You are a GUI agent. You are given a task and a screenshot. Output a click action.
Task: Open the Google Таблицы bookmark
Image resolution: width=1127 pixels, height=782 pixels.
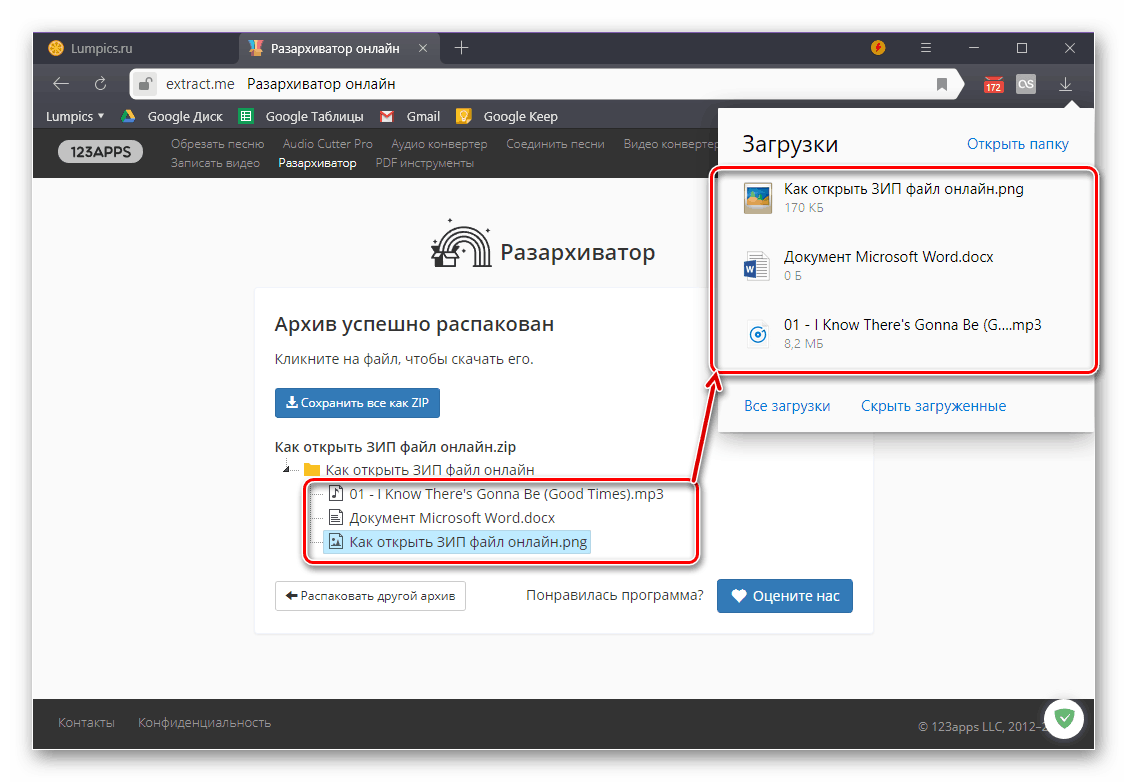click(314, 116)
